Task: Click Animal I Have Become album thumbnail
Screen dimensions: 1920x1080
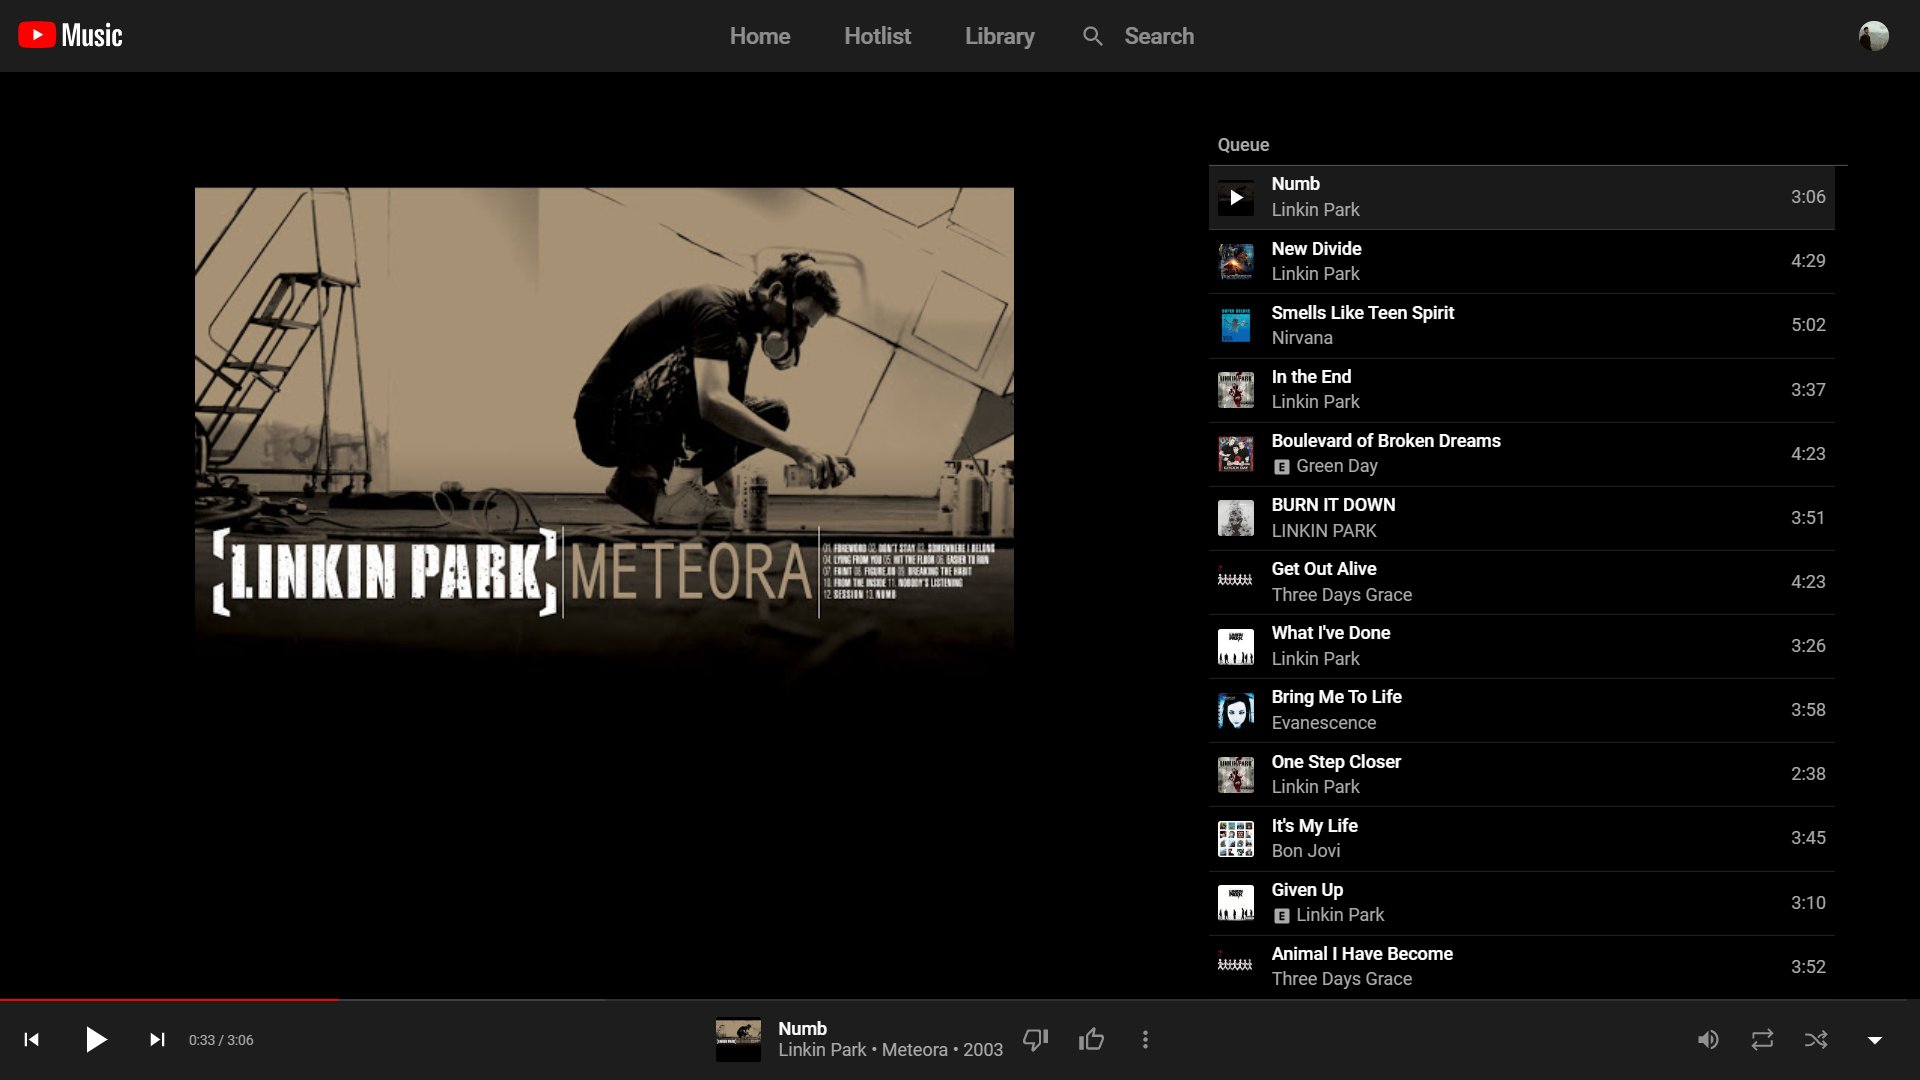Action: click(x=1236, y=967)
